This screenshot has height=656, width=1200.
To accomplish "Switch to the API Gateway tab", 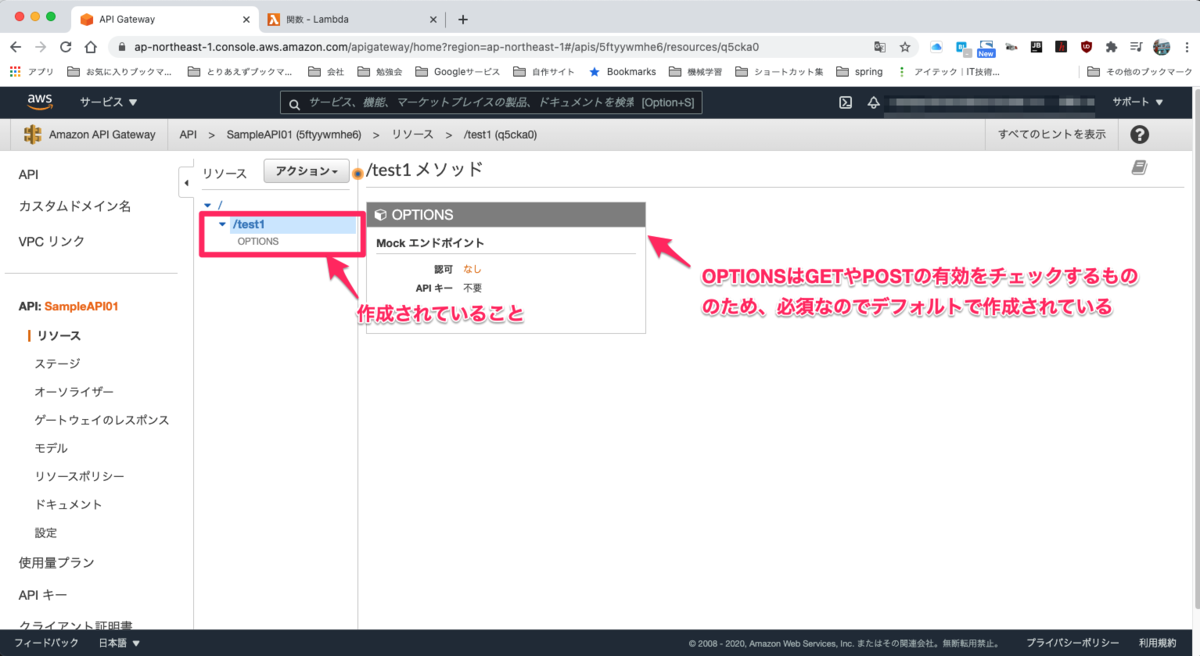I will pyautogui.click(x=150, y=18).
